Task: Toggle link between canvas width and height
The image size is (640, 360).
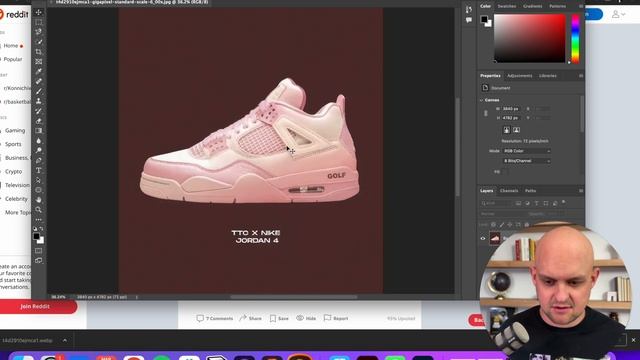Action: [486, 113]
